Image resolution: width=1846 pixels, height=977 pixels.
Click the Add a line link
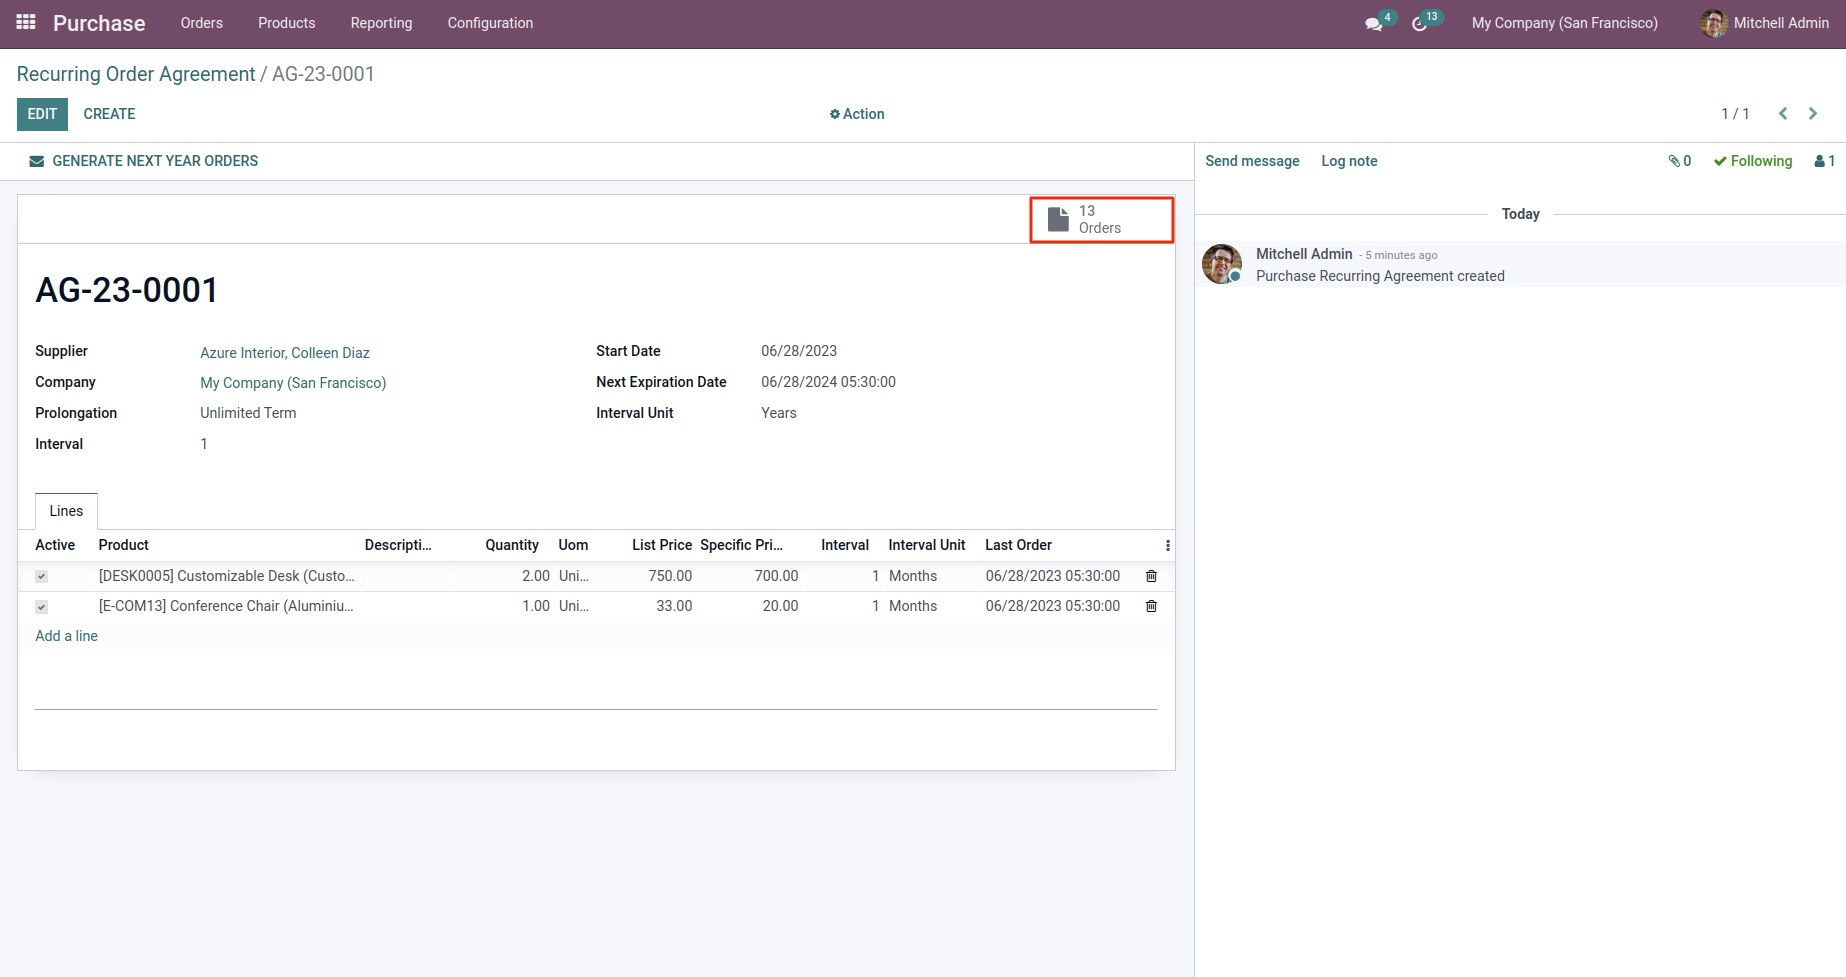66,636
